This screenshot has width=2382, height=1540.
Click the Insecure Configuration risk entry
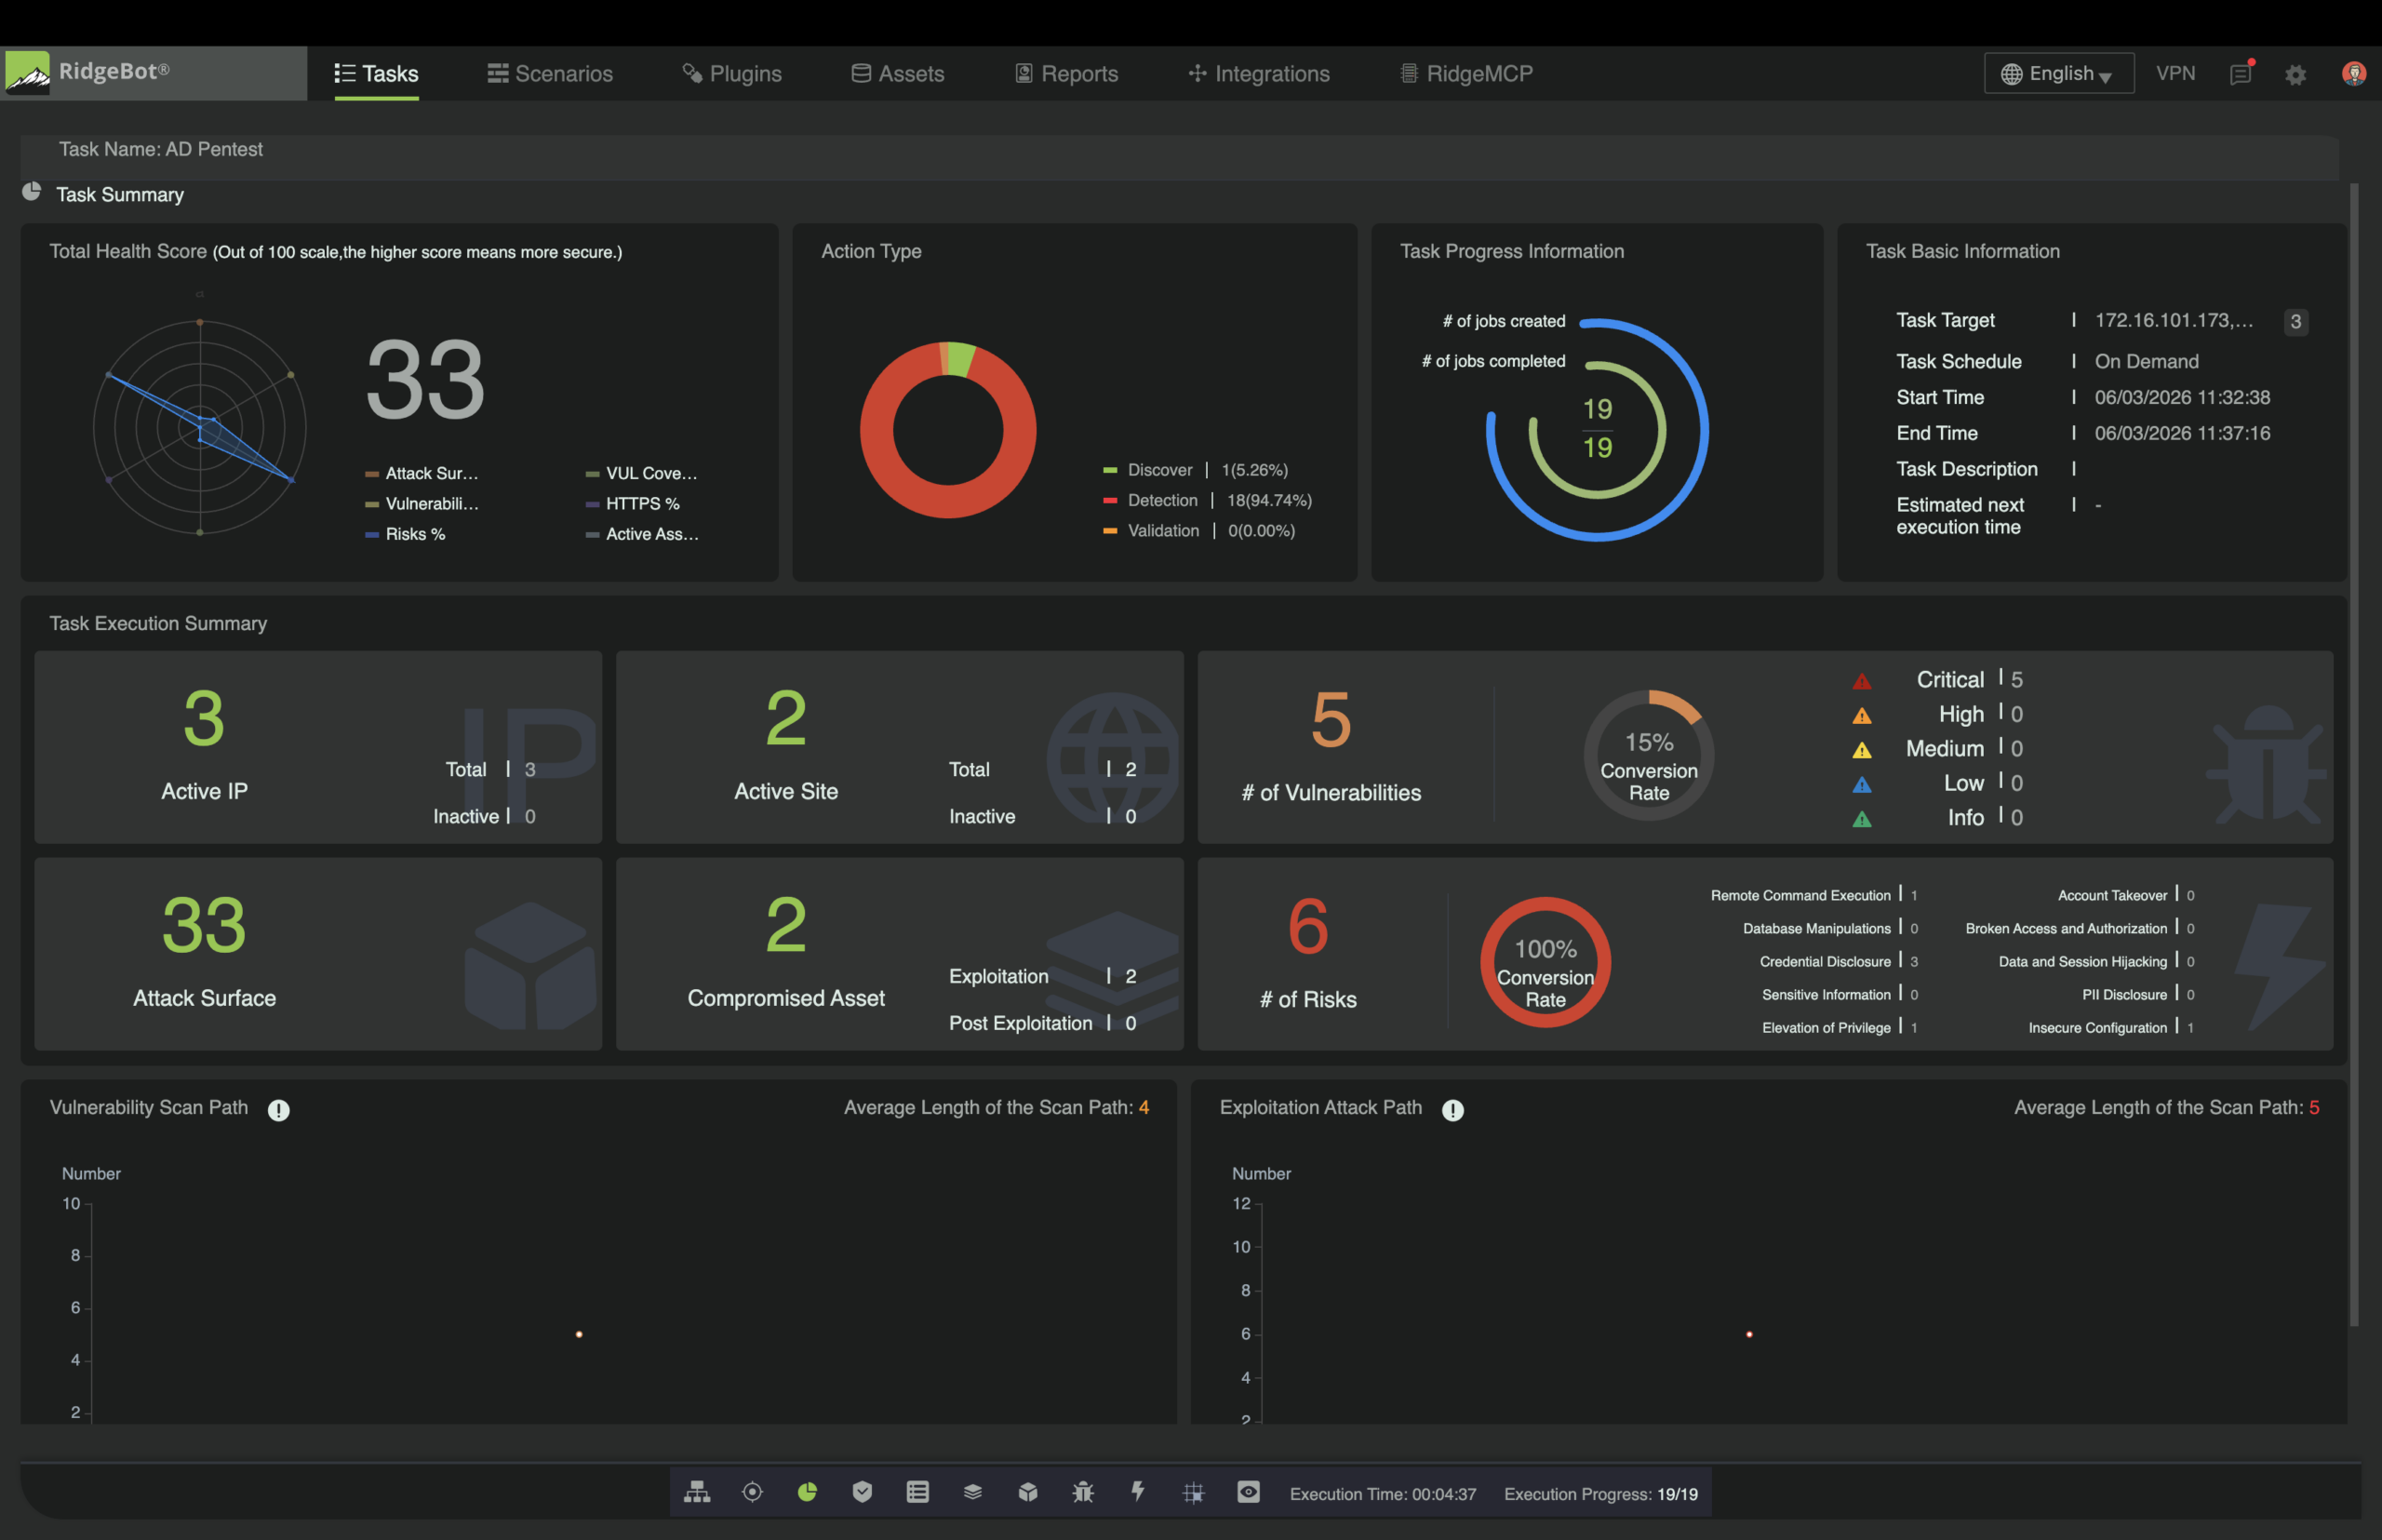point(2111,1027)
